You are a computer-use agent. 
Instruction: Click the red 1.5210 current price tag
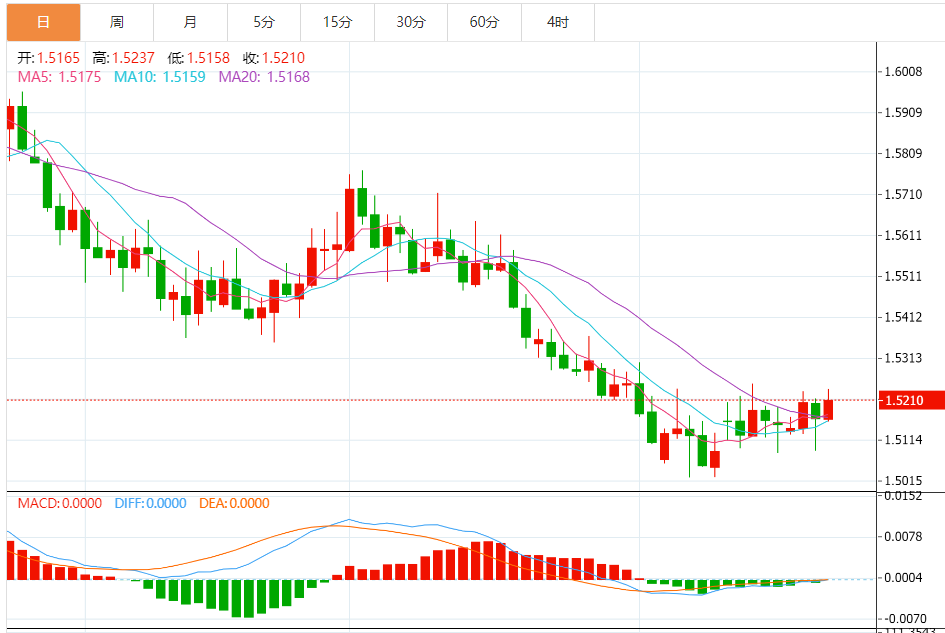(911, 400)
